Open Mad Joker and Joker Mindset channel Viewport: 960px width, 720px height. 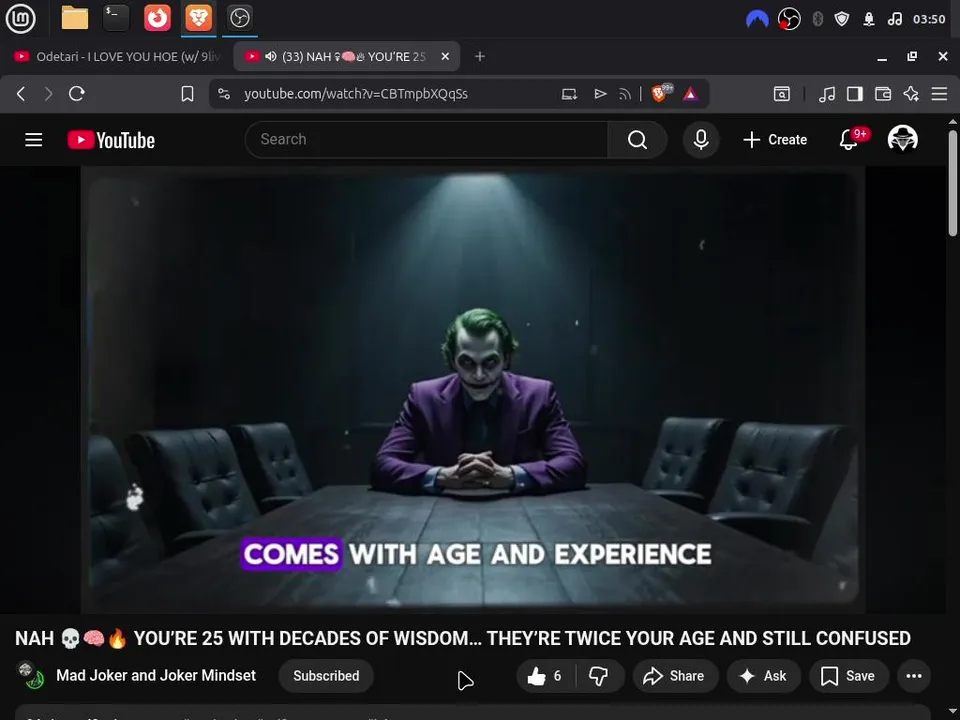coord(156,675)
